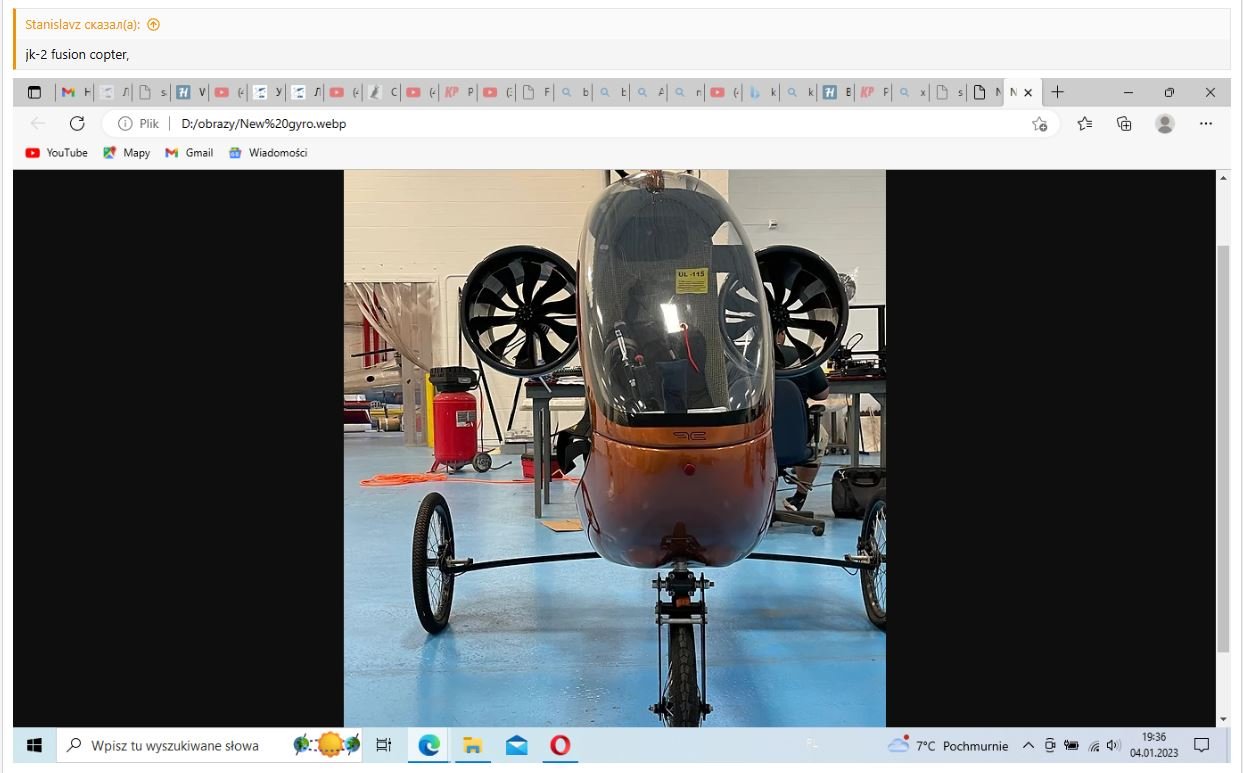The image size is (1243, 773).
Task: Add this page to favorites using the star icon
Action: (x=1039, y=123)
